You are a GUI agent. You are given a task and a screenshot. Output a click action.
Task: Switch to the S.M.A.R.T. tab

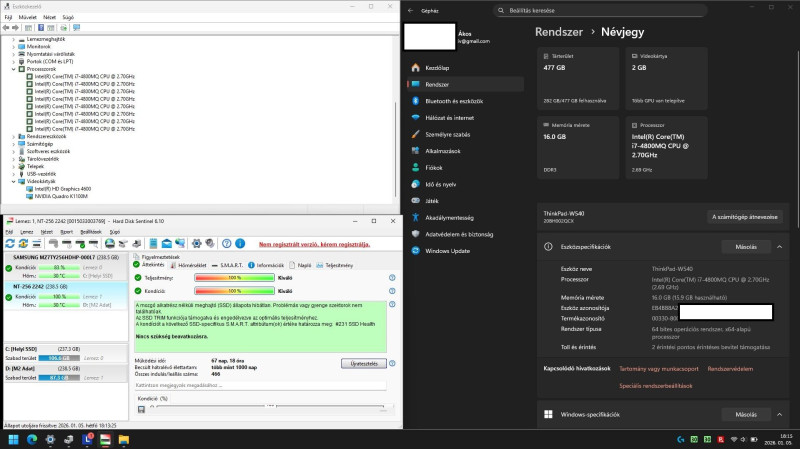228,265
